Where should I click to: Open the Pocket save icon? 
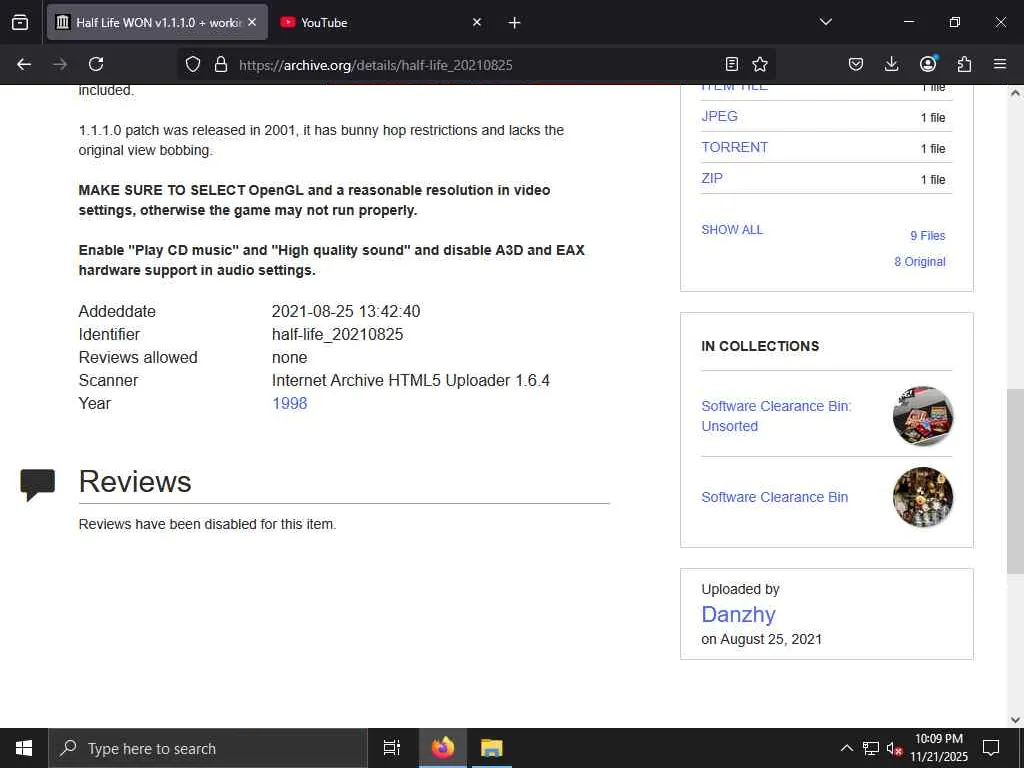click(856, 64)
